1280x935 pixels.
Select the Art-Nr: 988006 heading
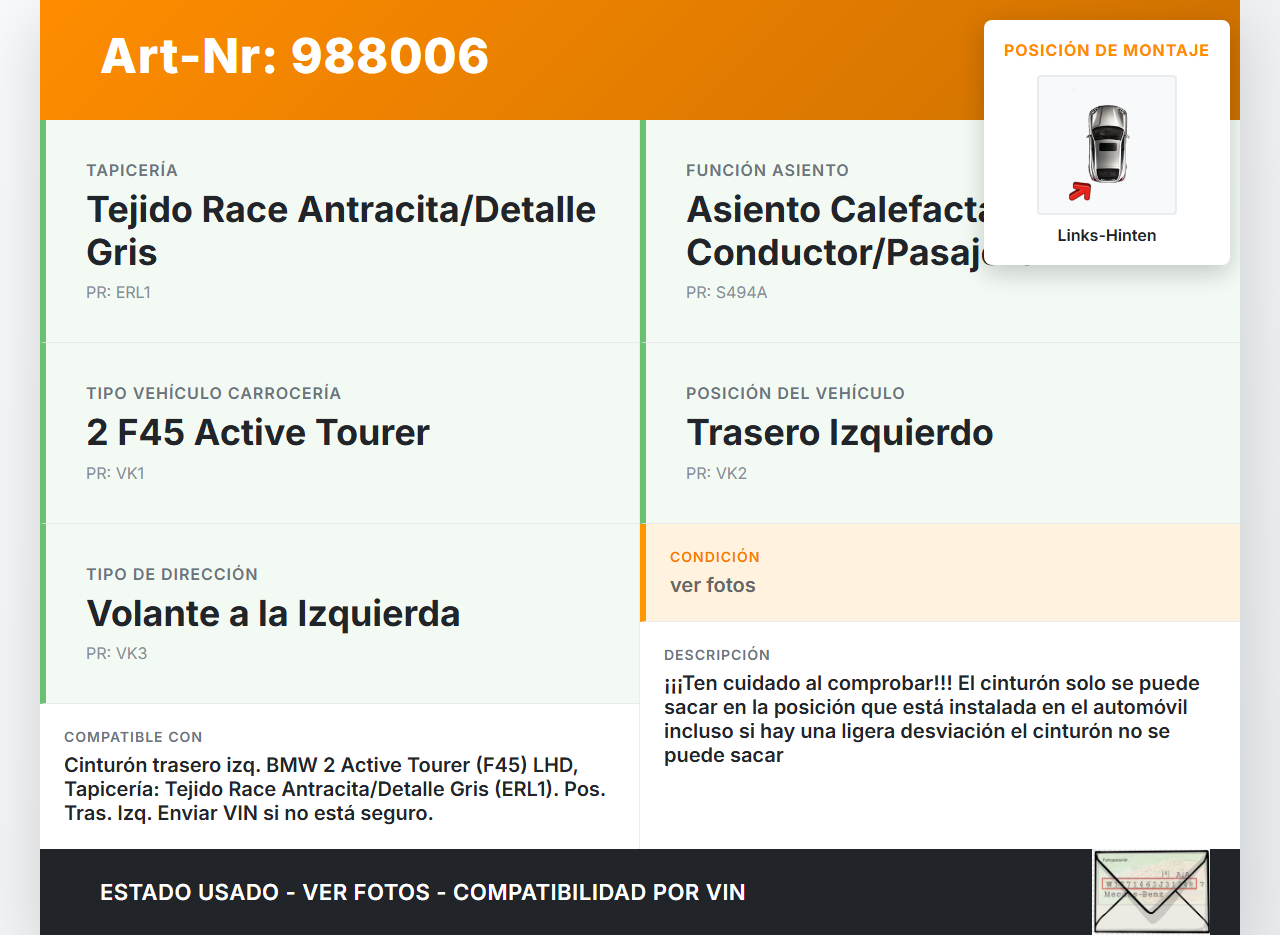coord(295,56)
